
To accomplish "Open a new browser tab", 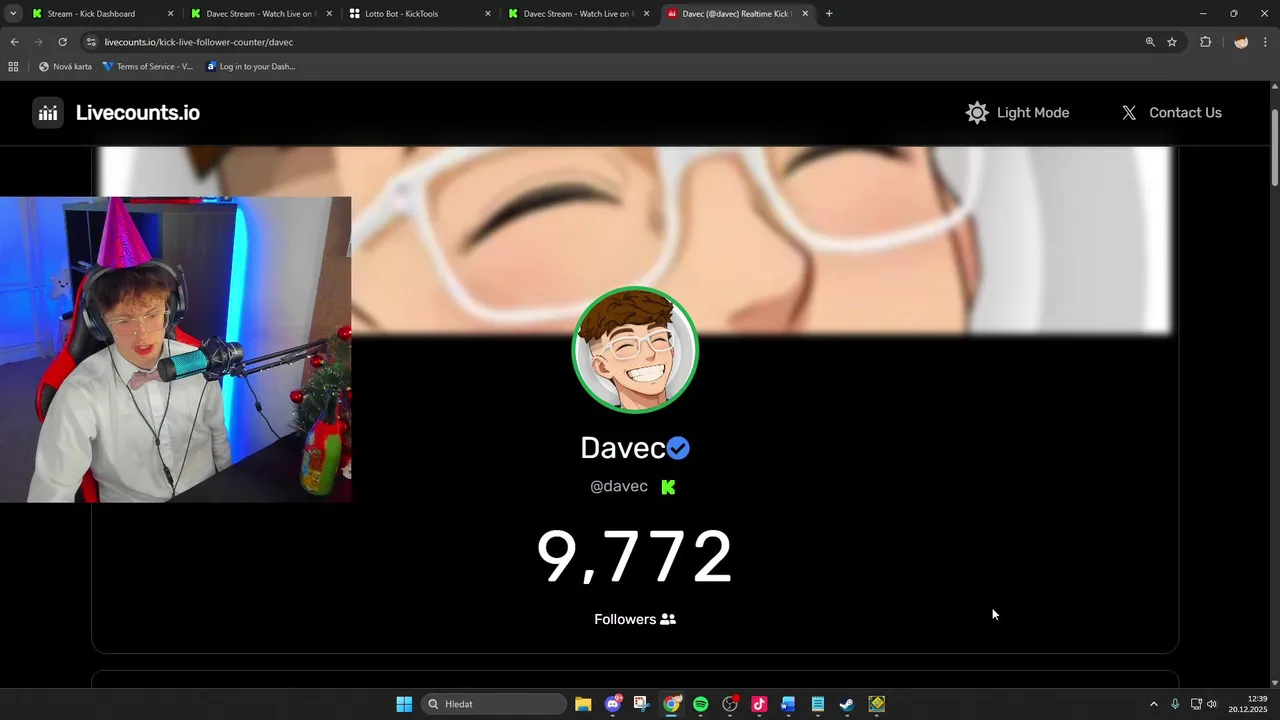I will coord(829,14).
